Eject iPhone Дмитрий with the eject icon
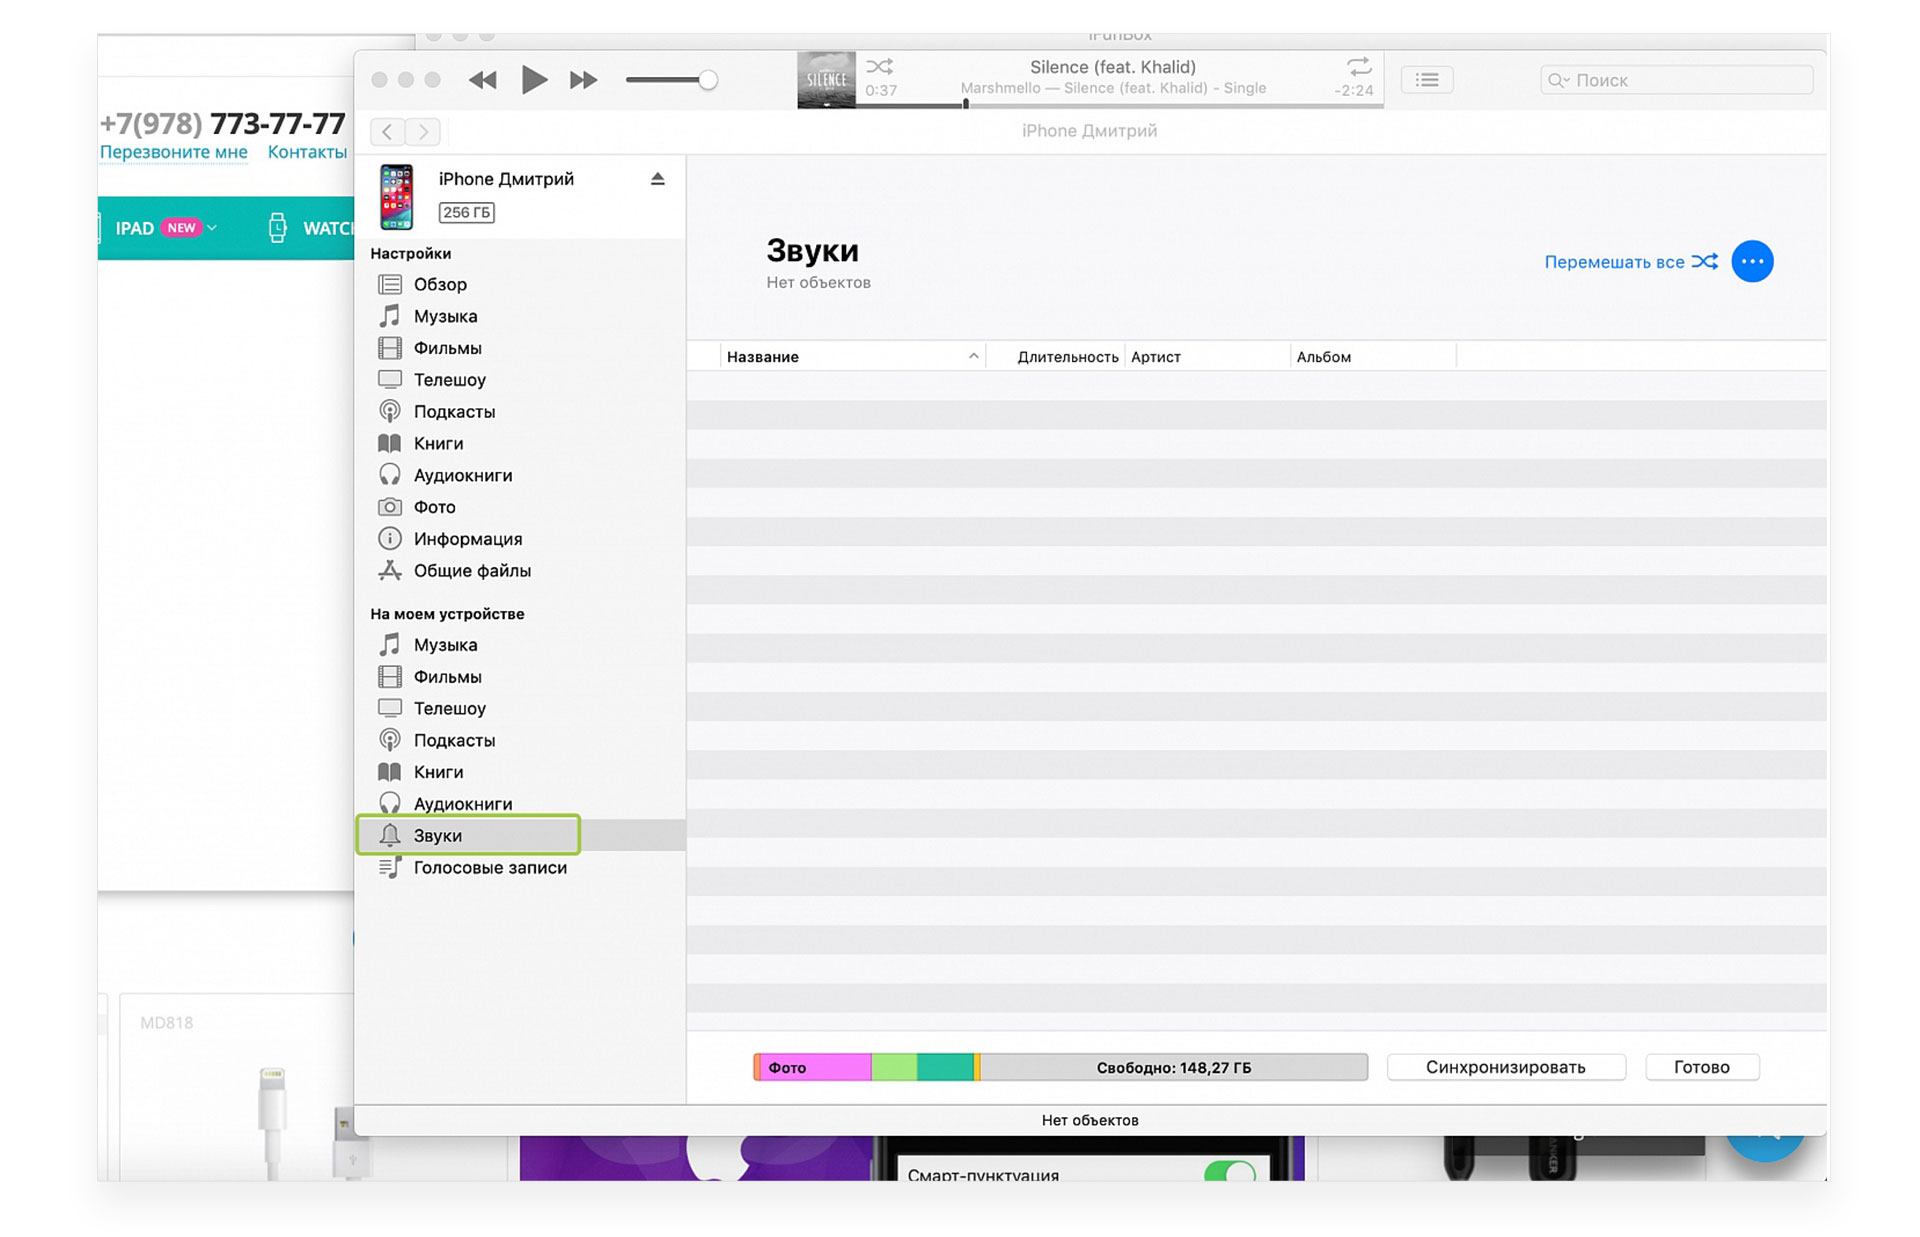This screenshot has height=1237, width=1920. coord(657,179)
